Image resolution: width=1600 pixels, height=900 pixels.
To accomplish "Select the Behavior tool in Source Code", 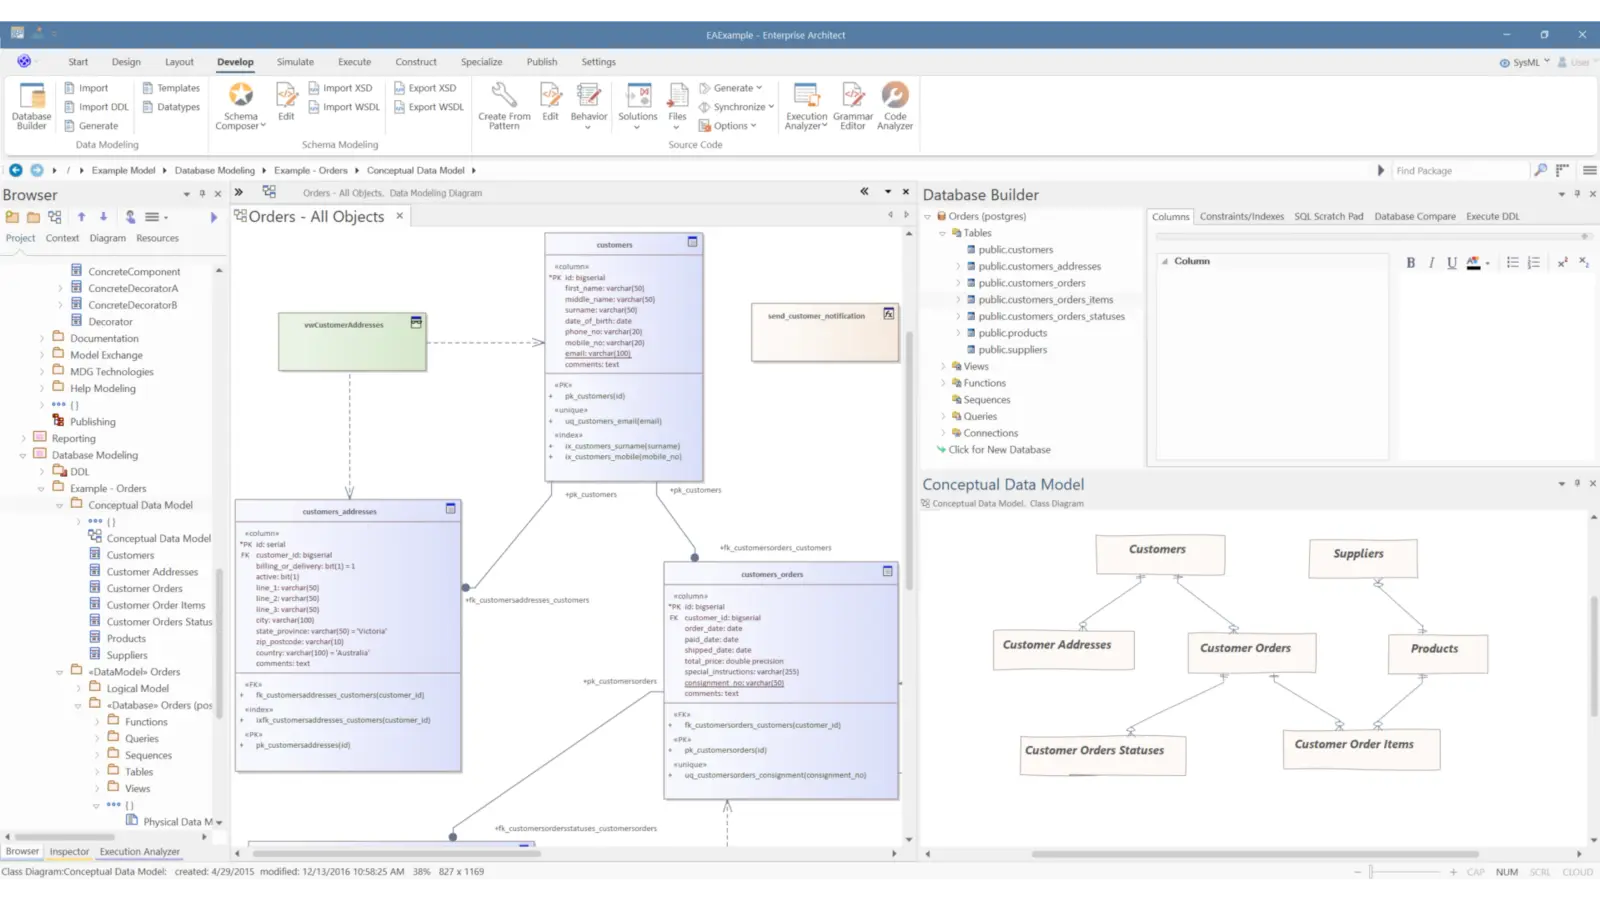I will click(x=589, y=105).
